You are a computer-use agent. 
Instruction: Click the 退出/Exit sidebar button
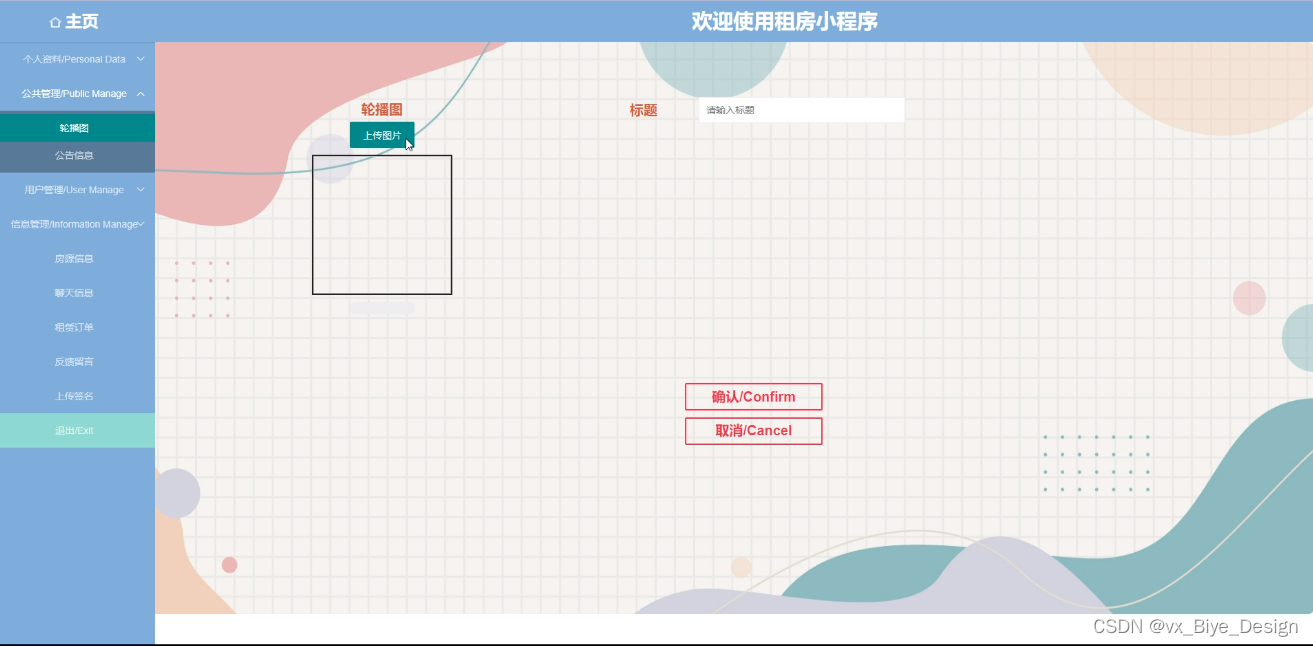pyautogui.click(x=77, y=430)
